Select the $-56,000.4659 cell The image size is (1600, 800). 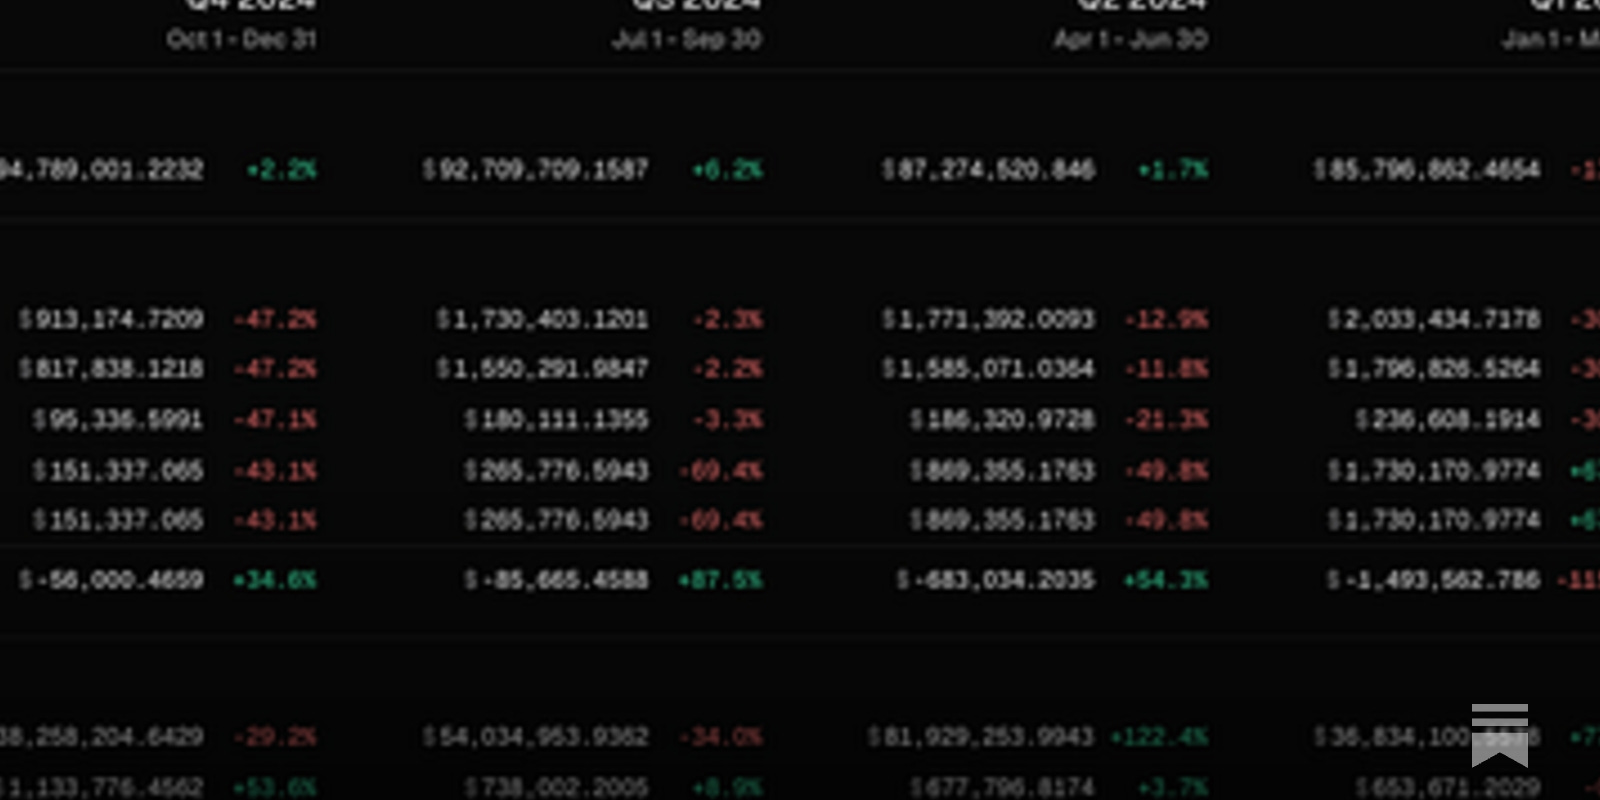coord(111,580)
